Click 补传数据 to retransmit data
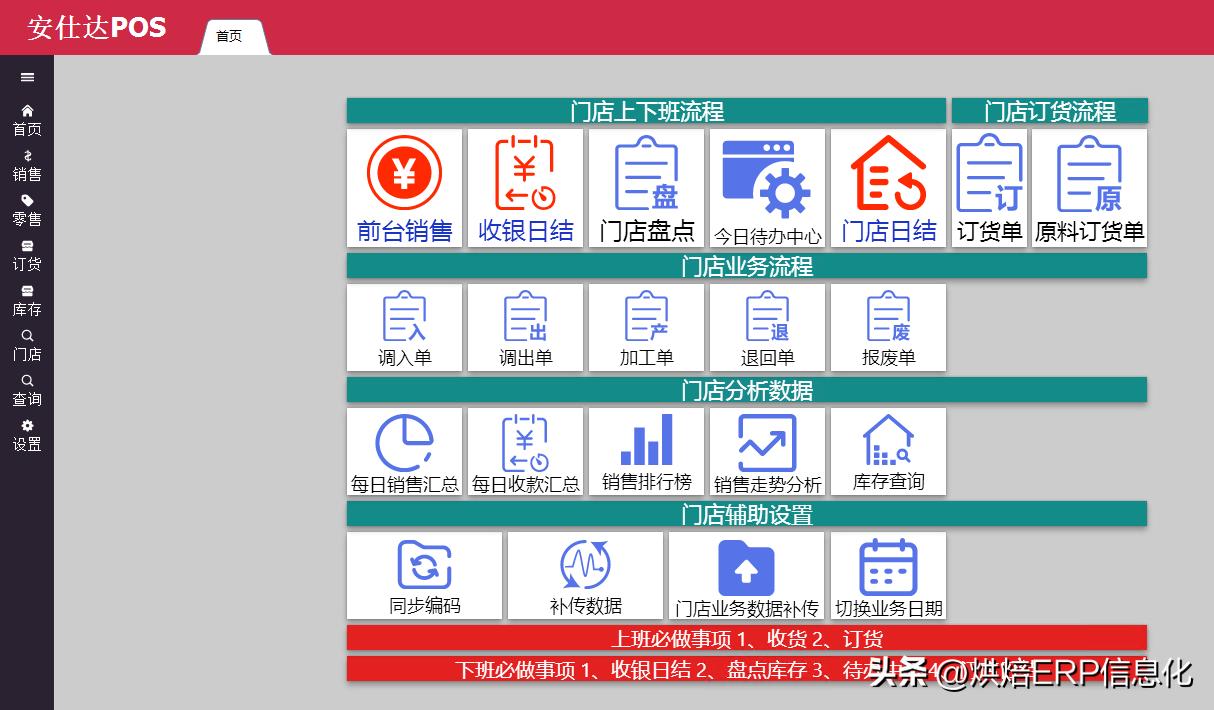Screen dimensions: 1214x710 coord(585,572)
